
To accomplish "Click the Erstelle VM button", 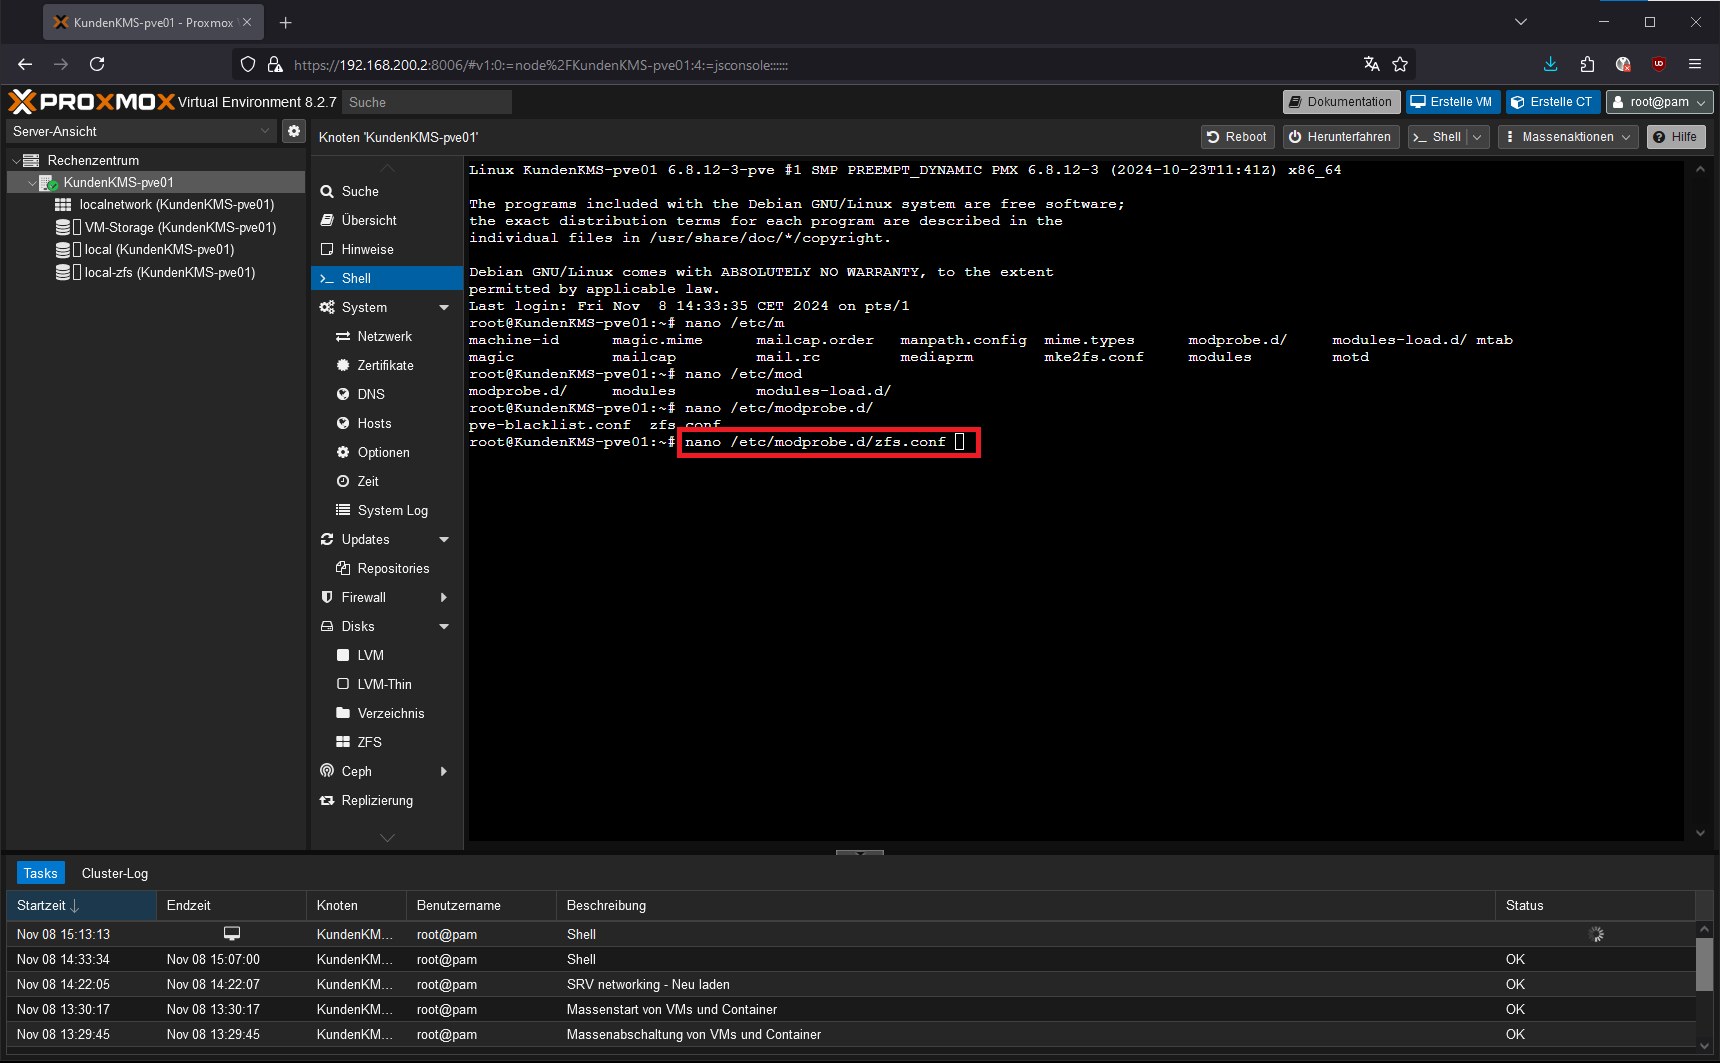I will (x=1451, y=102).
